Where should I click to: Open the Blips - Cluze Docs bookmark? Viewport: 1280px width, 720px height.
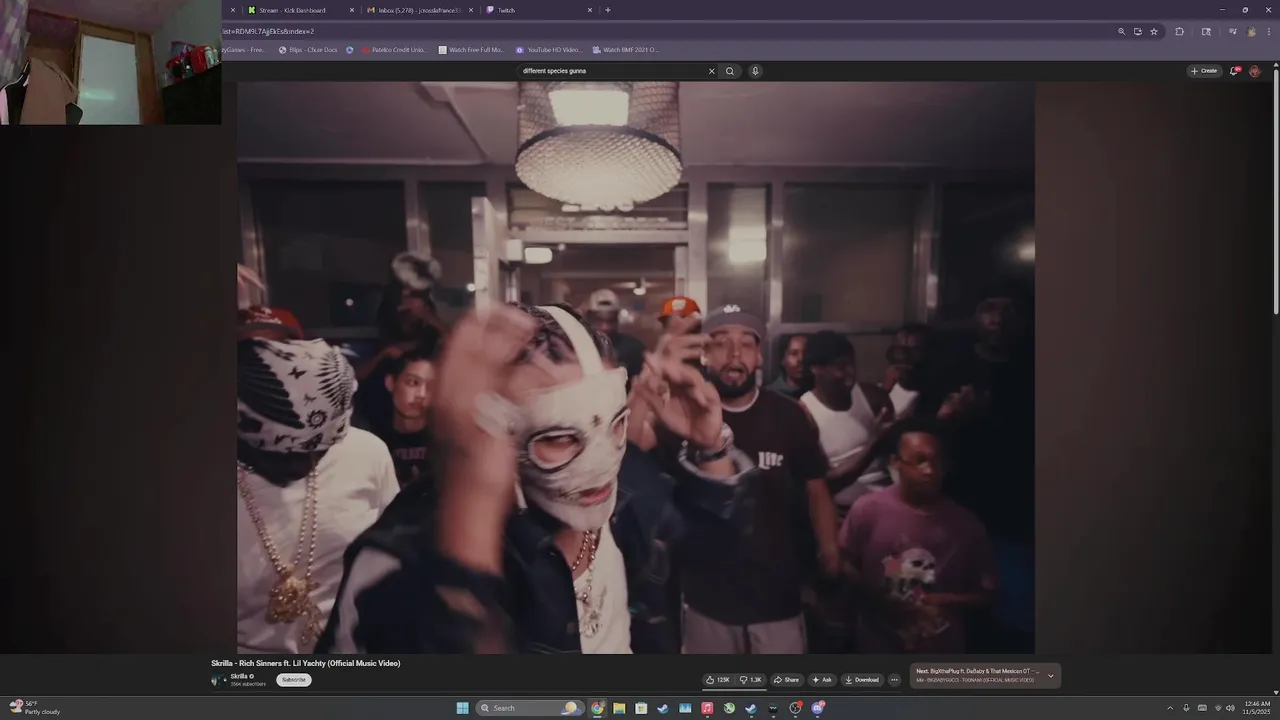point(308,50)
